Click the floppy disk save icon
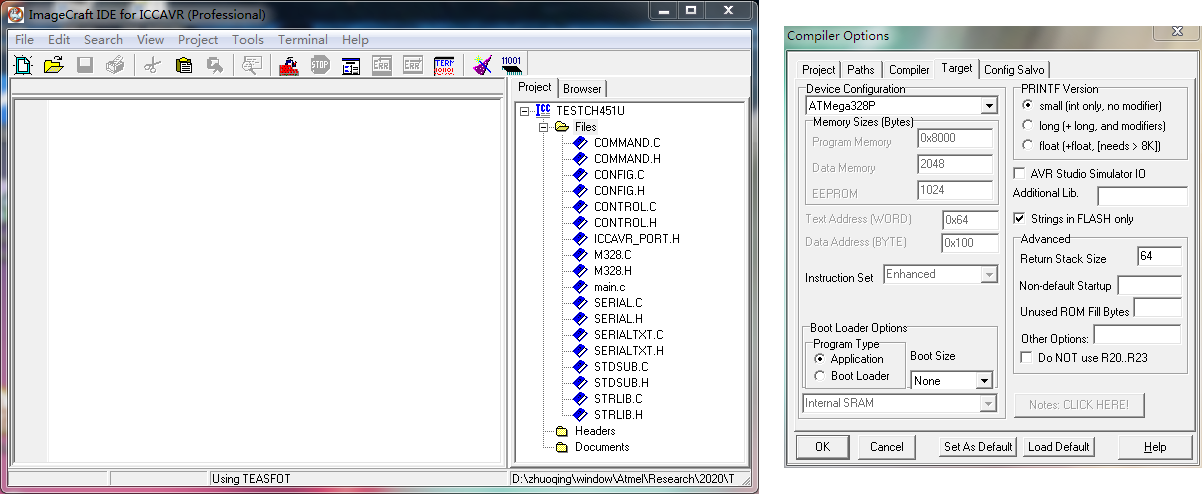 [x=85, y=66]
